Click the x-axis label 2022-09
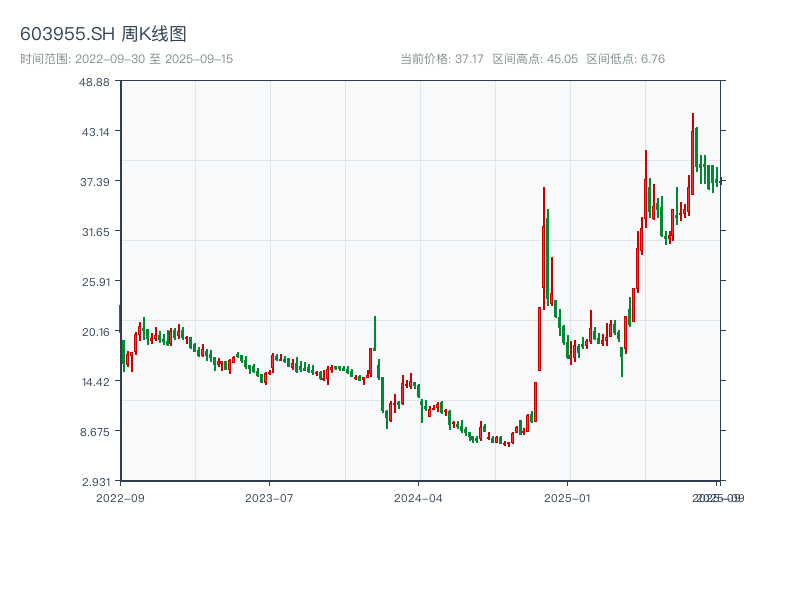The width and height of the screenshot is (800, 600). point(120,498)
